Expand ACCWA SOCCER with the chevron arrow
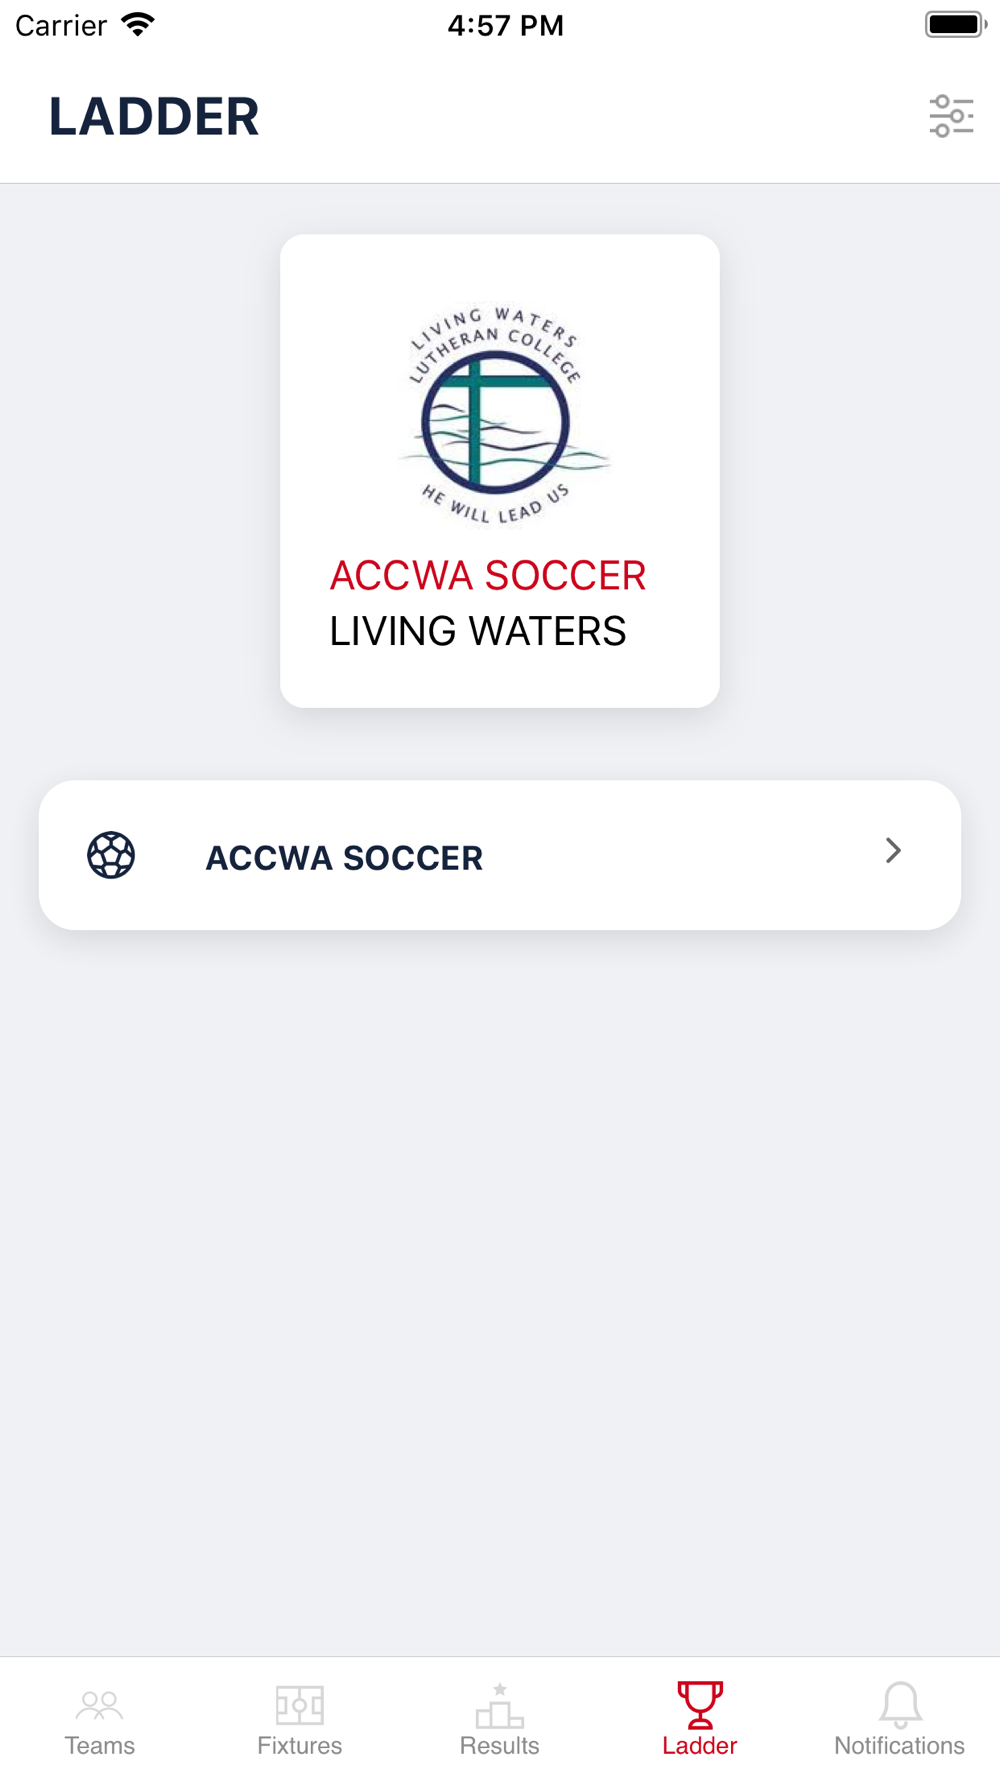Screen dimensions: 1000x1778 pos(893,851)
